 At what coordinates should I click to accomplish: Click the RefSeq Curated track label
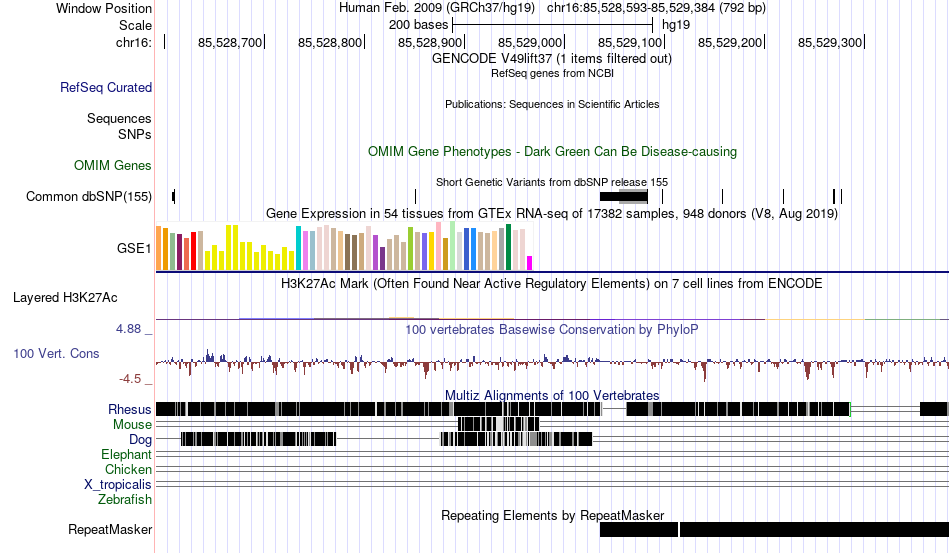coord(106,87)
